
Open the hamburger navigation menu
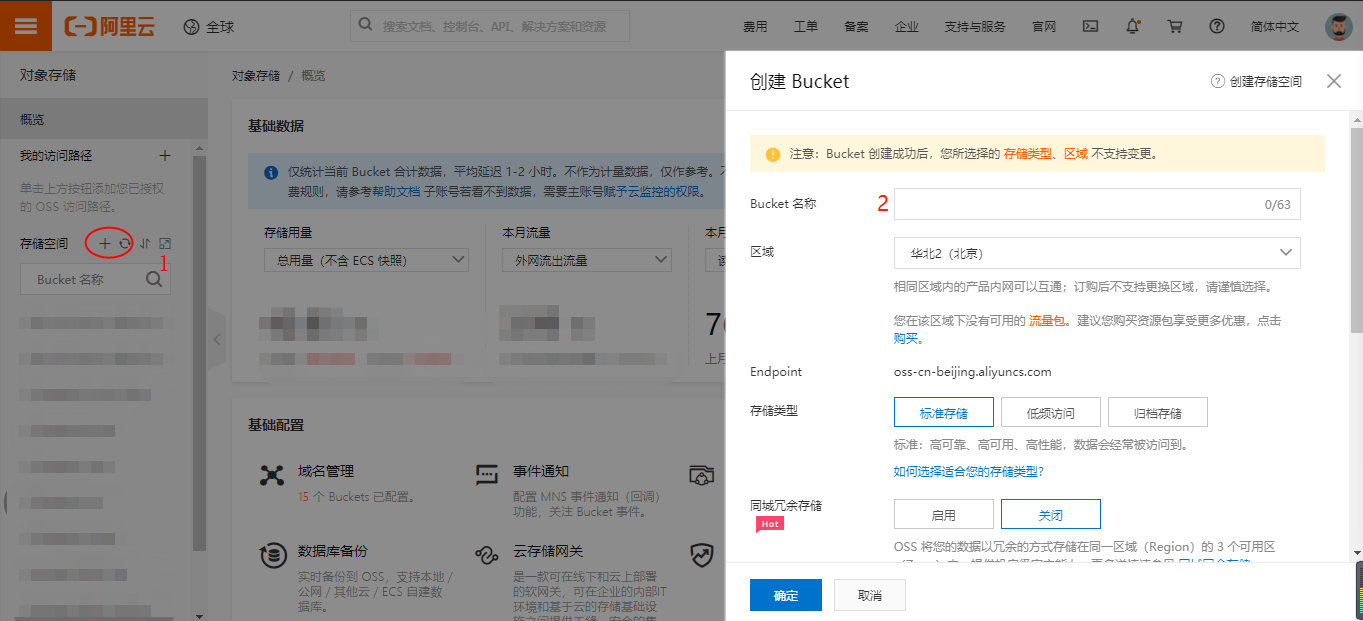(25, 26)
